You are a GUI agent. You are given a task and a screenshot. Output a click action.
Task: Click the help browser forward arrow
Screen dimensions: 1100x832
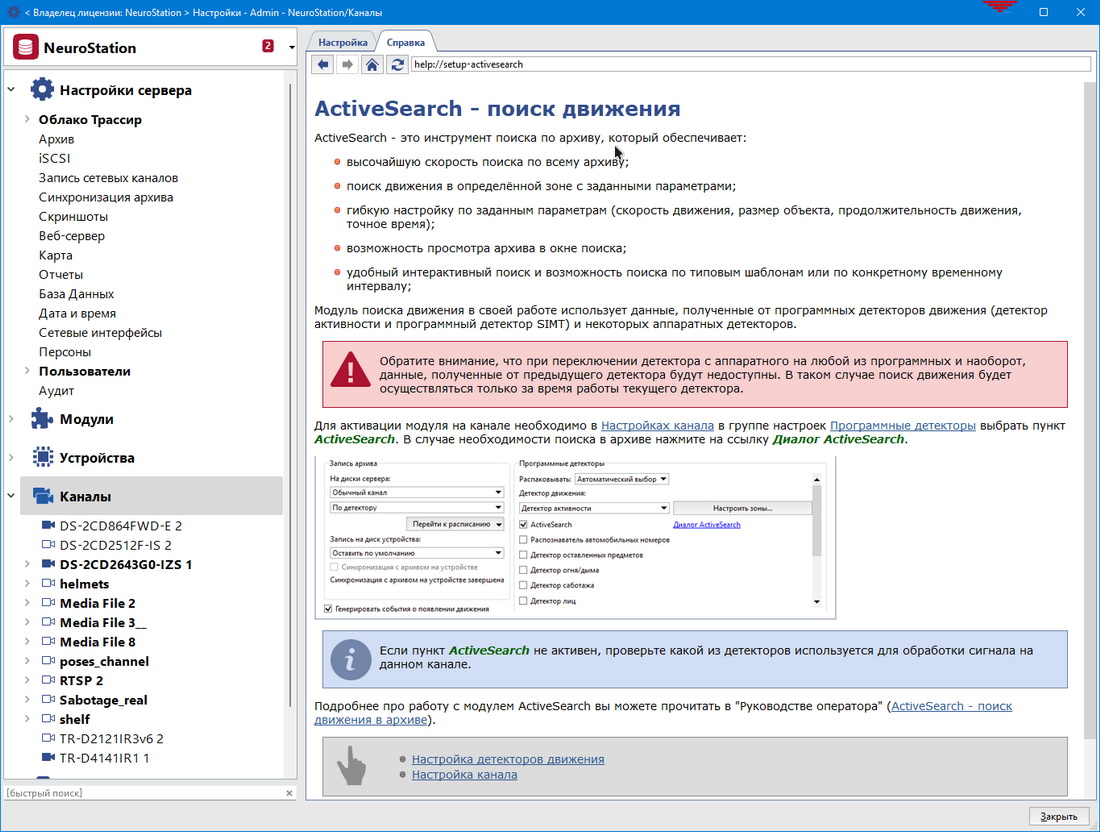pyautogui.click(x=347, y=64)
